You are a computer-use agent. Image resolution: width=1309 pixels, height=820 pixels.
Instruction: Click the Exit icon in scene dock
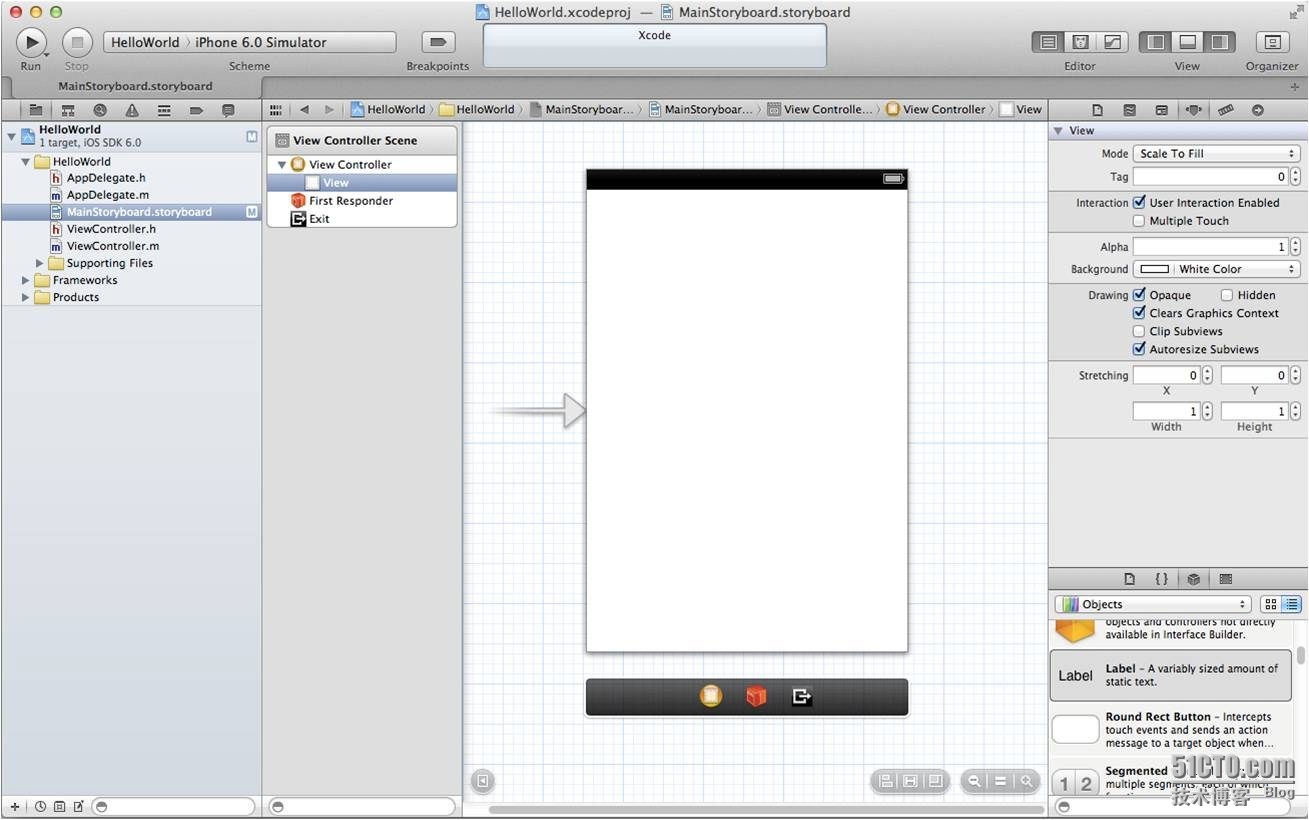pyautogui.click(x=801, y=697)
